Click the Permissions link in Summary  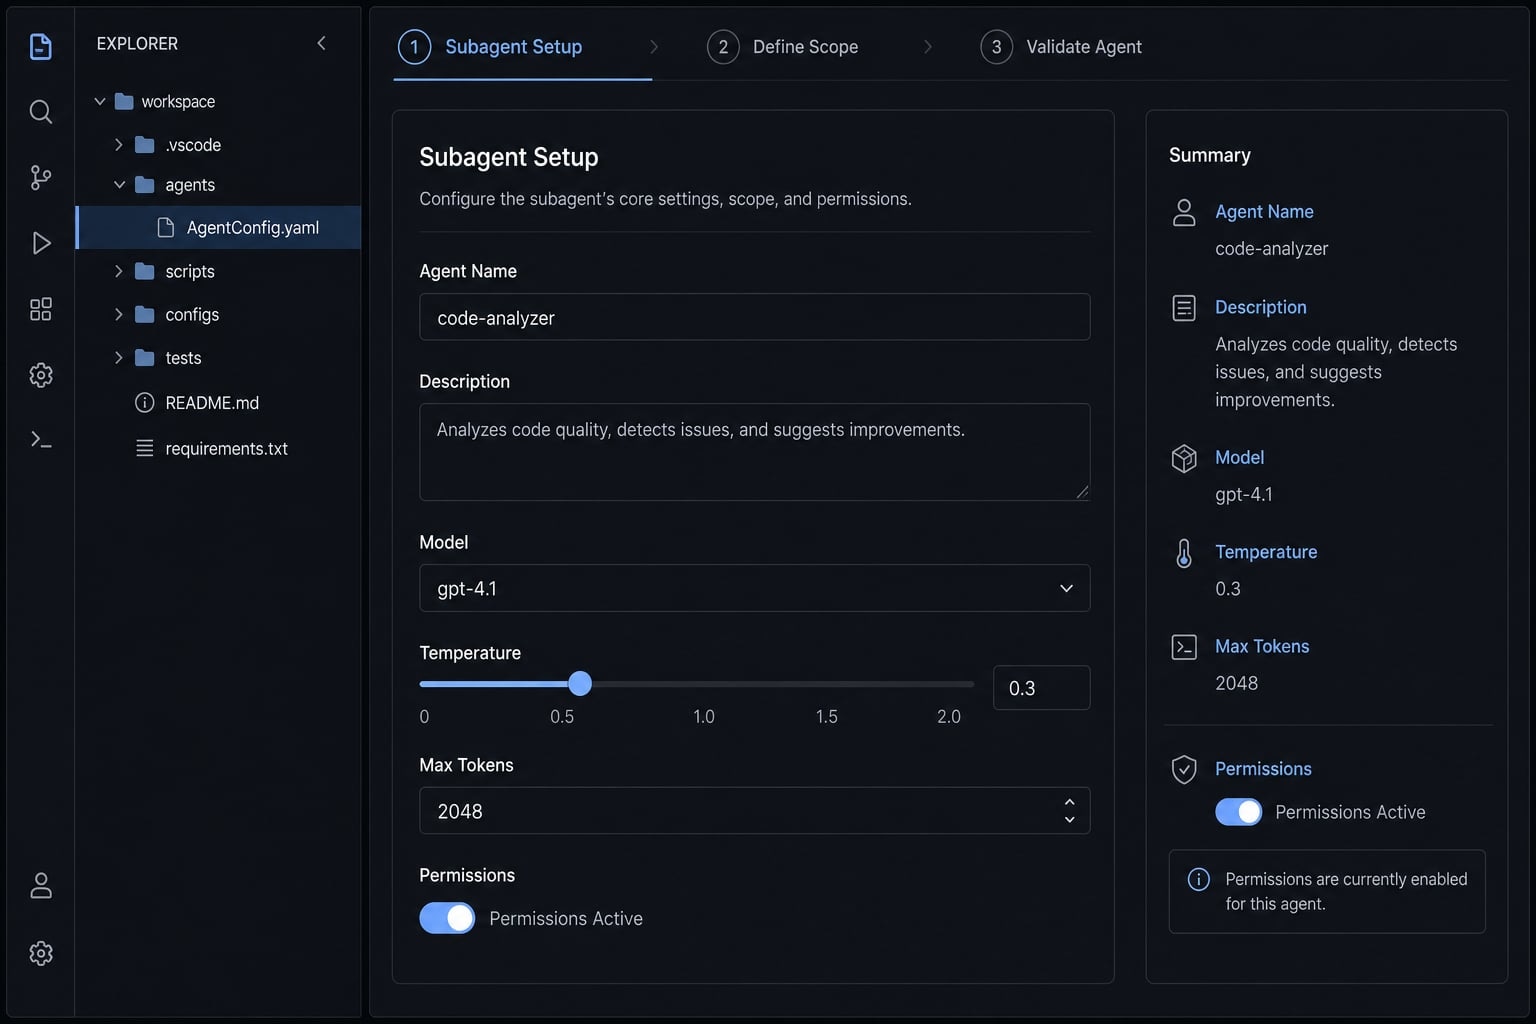1263,769
